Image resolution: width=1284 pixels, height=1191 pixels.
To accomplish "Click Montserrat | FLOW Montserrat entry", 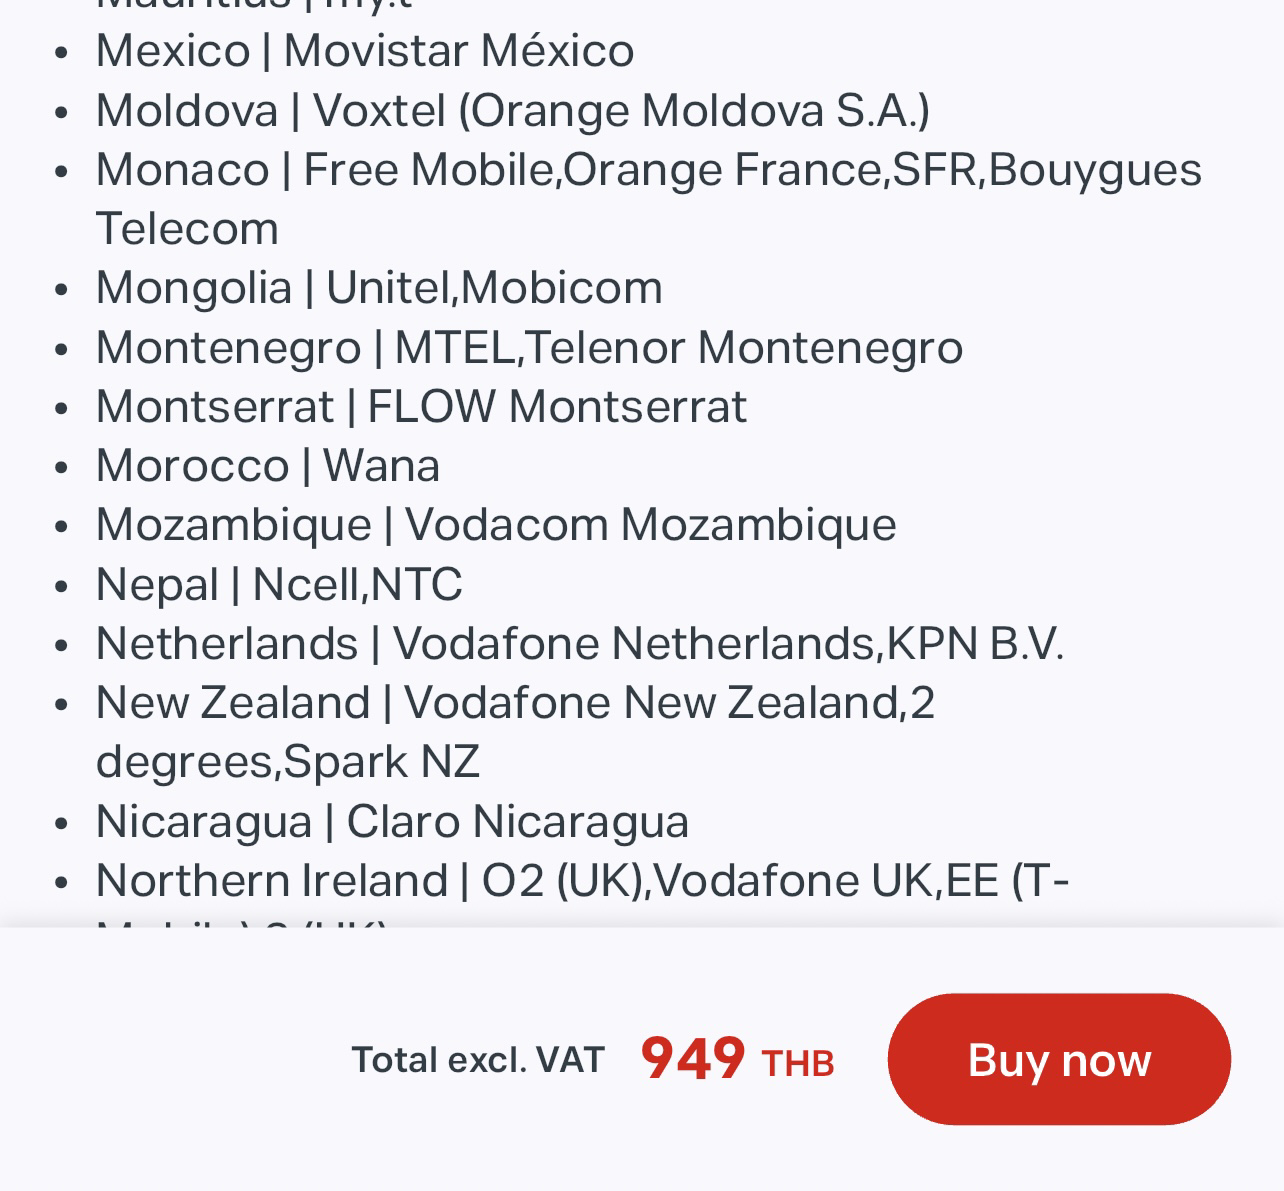I will point(421,407).
